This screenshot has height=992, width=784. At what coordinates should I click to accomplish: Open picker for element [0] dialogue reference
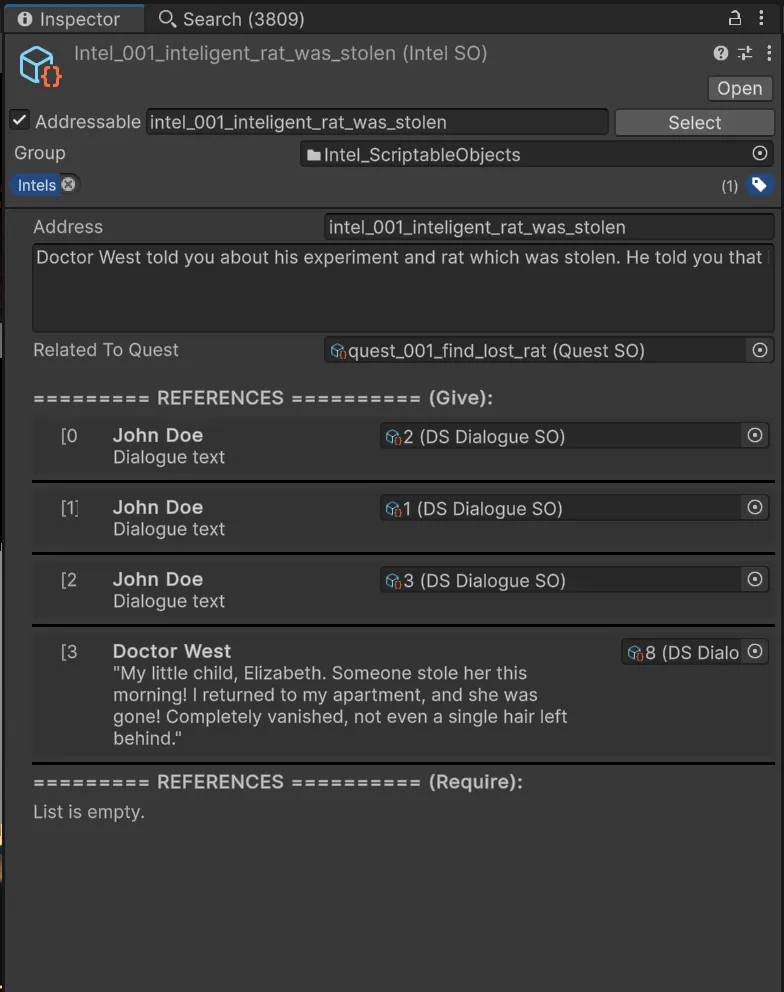click(756, 435)
